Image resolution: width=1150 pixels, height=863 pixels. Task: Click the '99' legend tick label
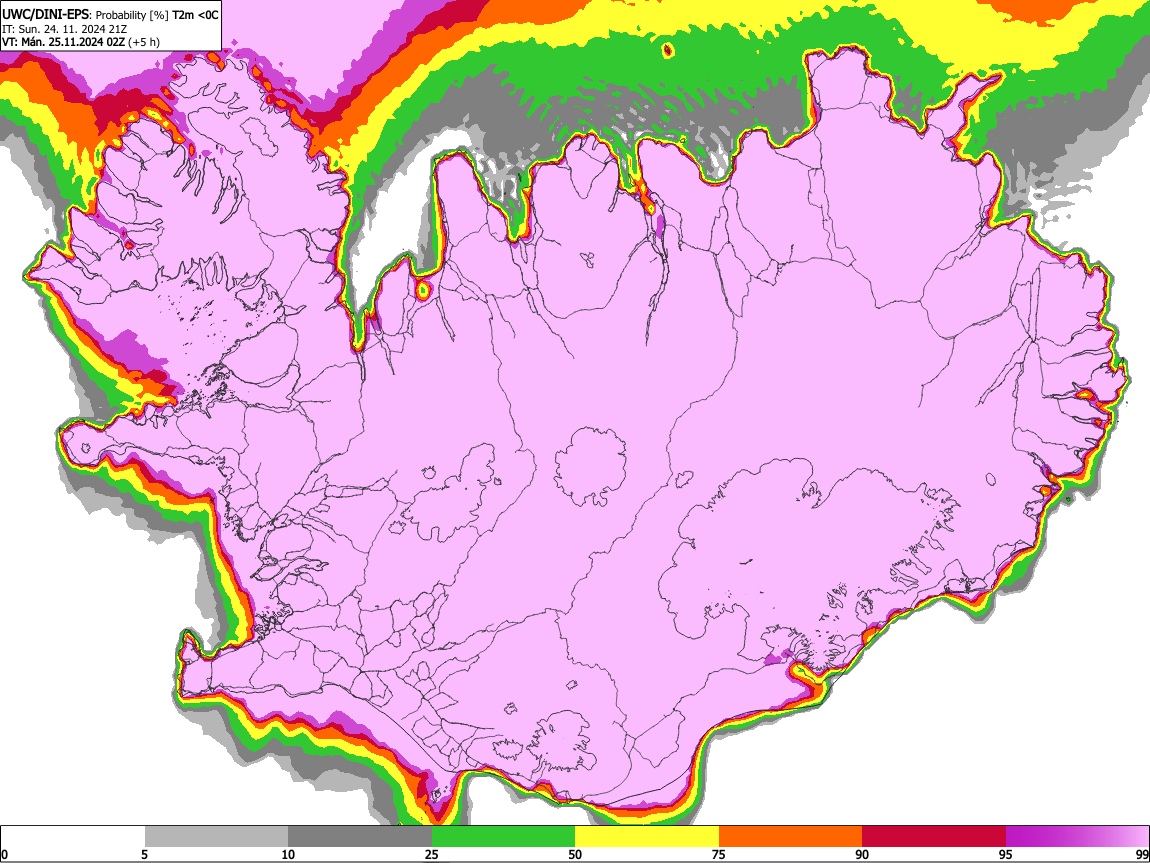pyautogui.click(x=1141, y=854)
